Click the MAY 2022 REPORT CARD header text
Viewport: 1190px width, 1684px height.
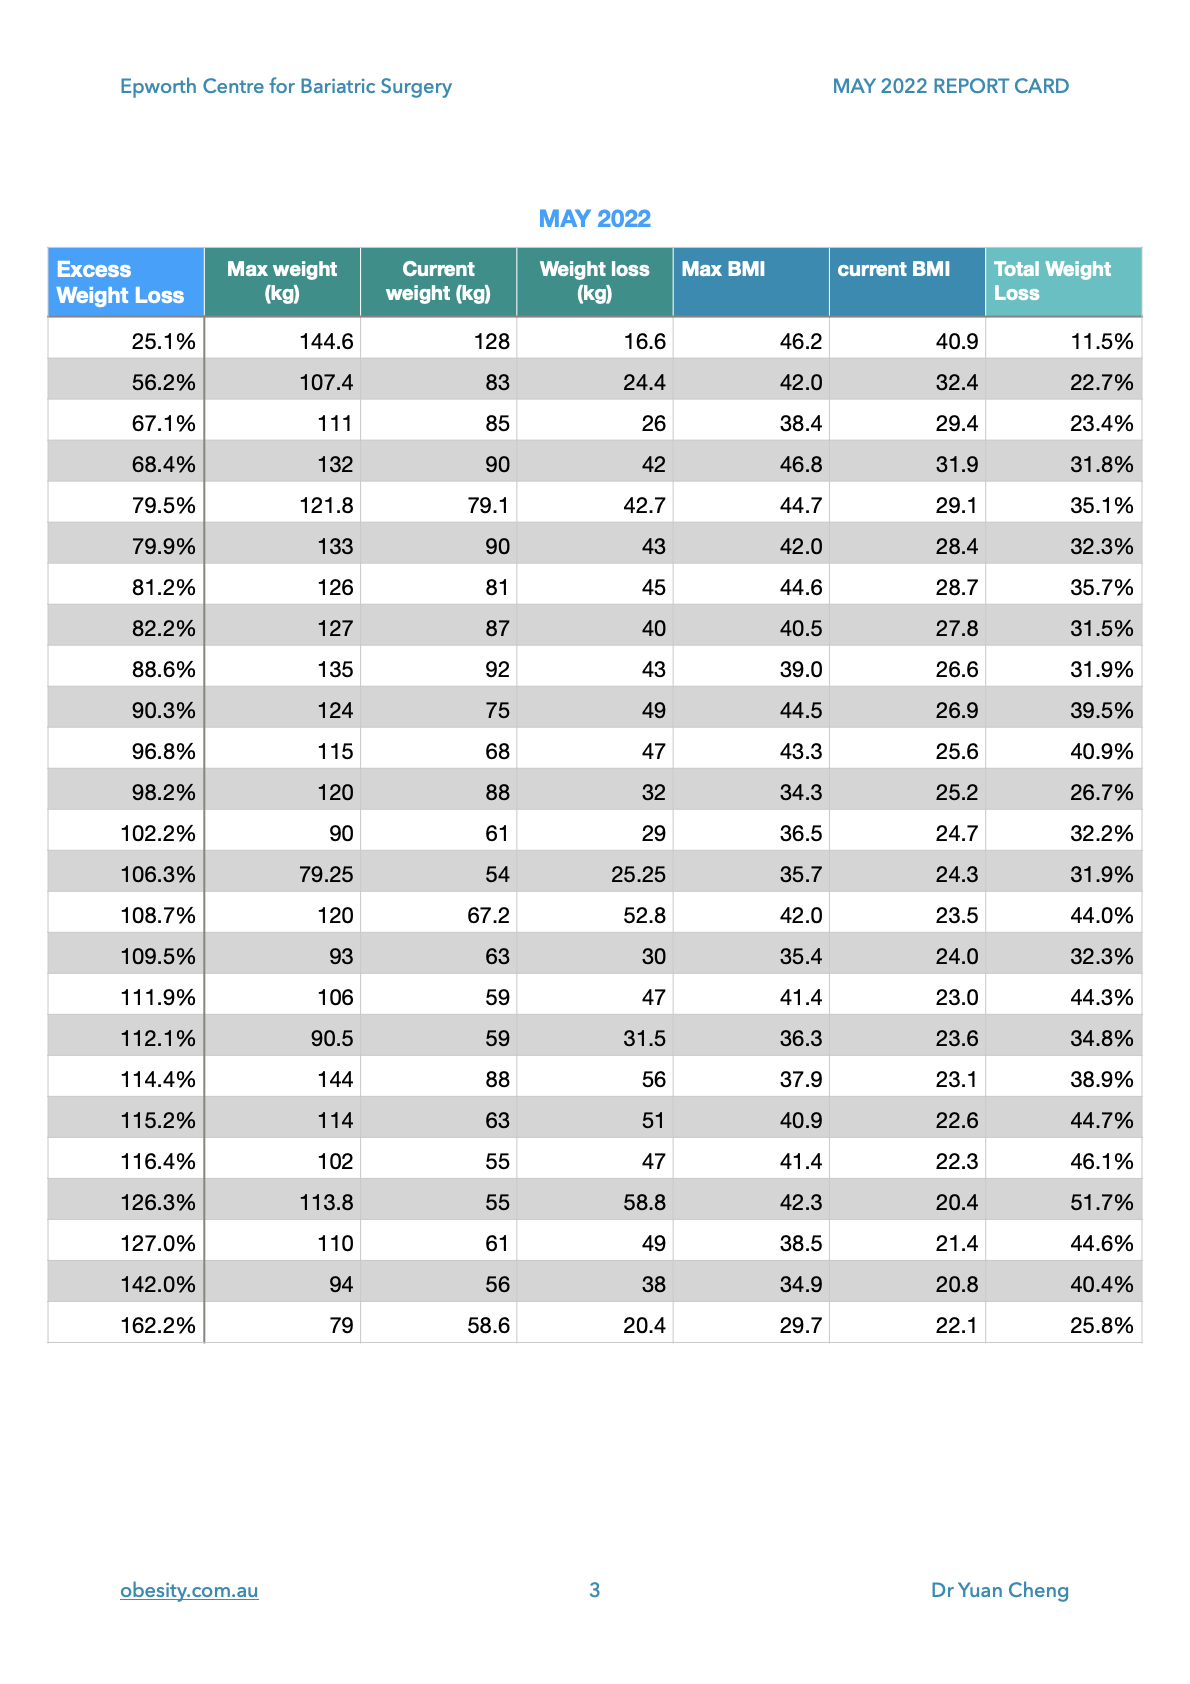[x=950, y=86]
